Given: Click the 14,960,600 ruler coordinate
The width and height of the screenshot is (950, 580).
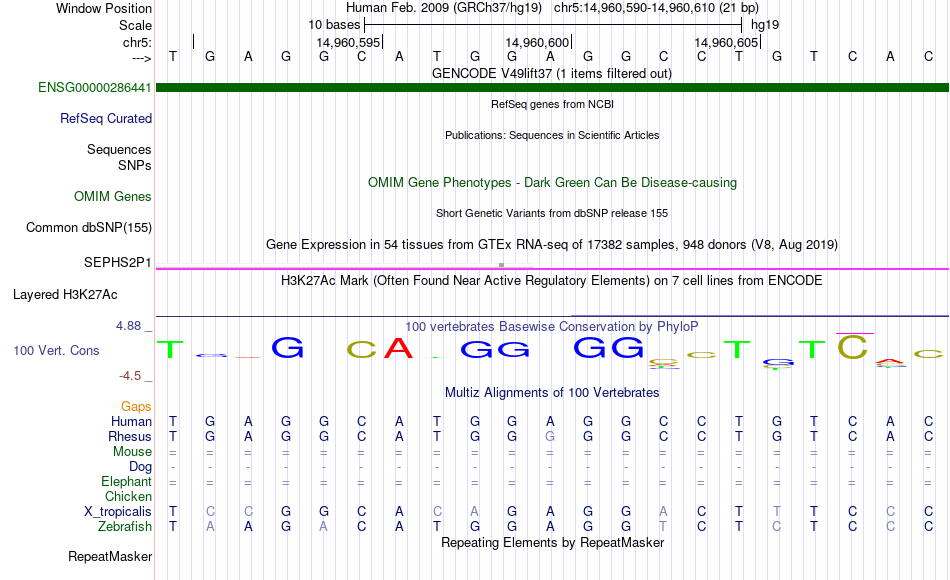Looking at the screenshot, I should [x=537, y=42].
